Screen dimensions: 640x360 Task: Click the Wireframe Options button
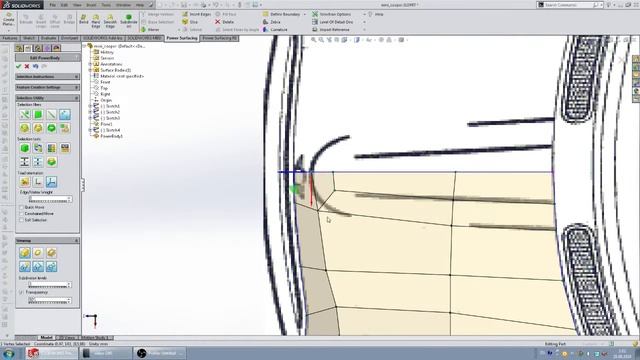point(331,14)
